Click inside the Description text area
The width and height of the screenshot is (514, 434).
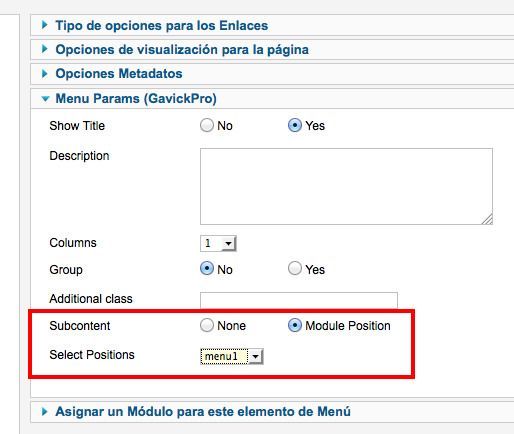click(x=346, y=186)
